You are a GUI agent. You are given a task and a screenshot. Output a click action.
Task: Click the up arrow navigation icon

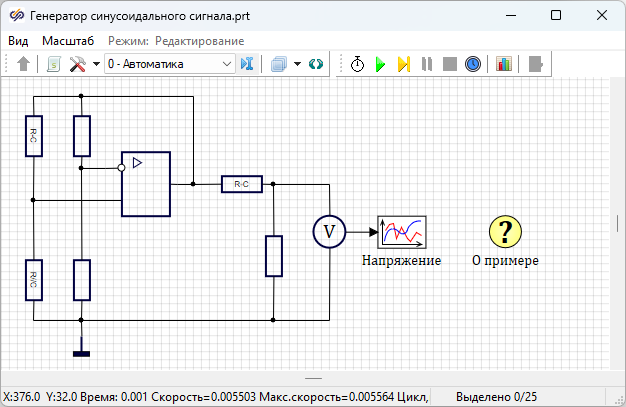pos(24,64)
